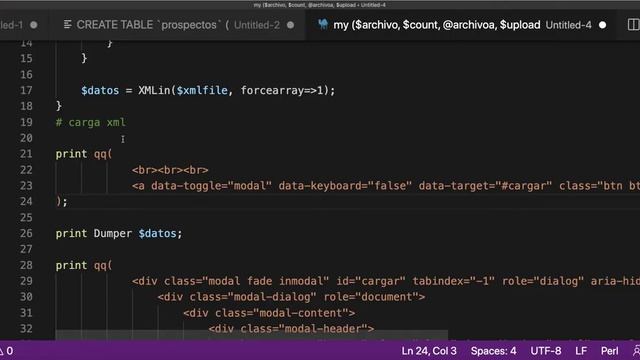The width and height of the screenshot is (640, 360).
Task: Click line number 28 in gutter
Action: (26, 265)
